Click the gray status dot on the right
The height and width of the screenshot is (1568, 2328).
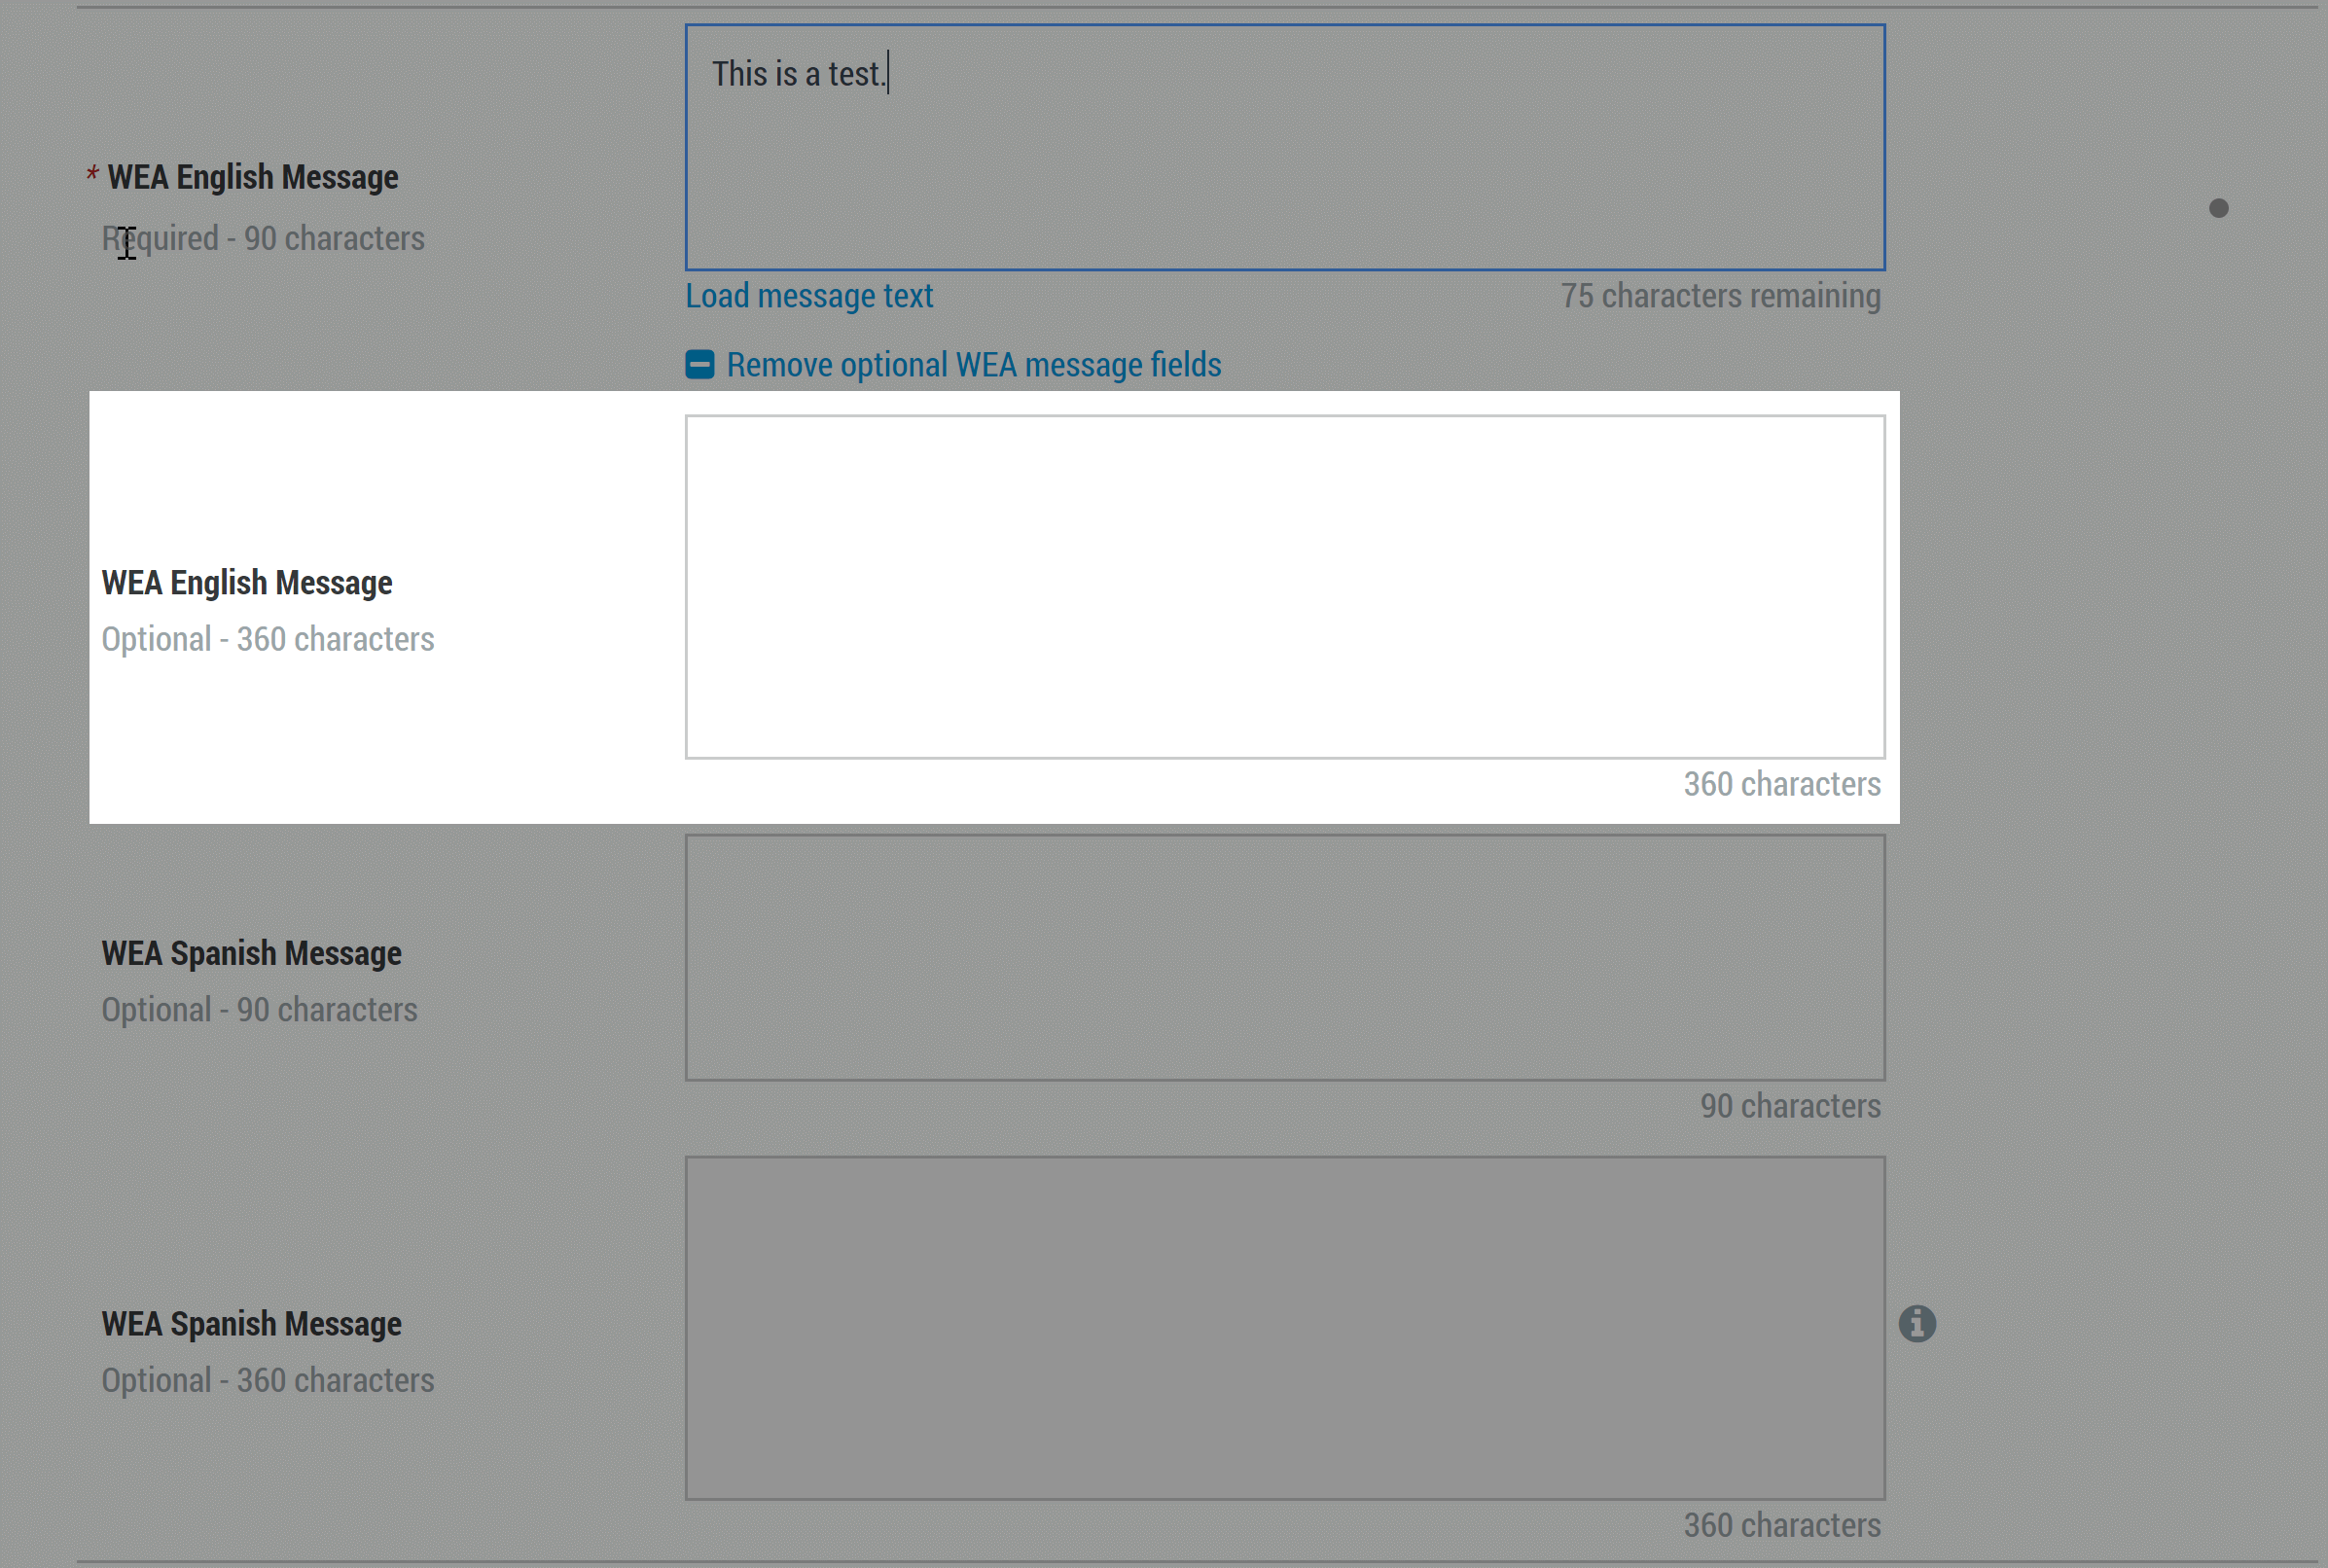2218,208
